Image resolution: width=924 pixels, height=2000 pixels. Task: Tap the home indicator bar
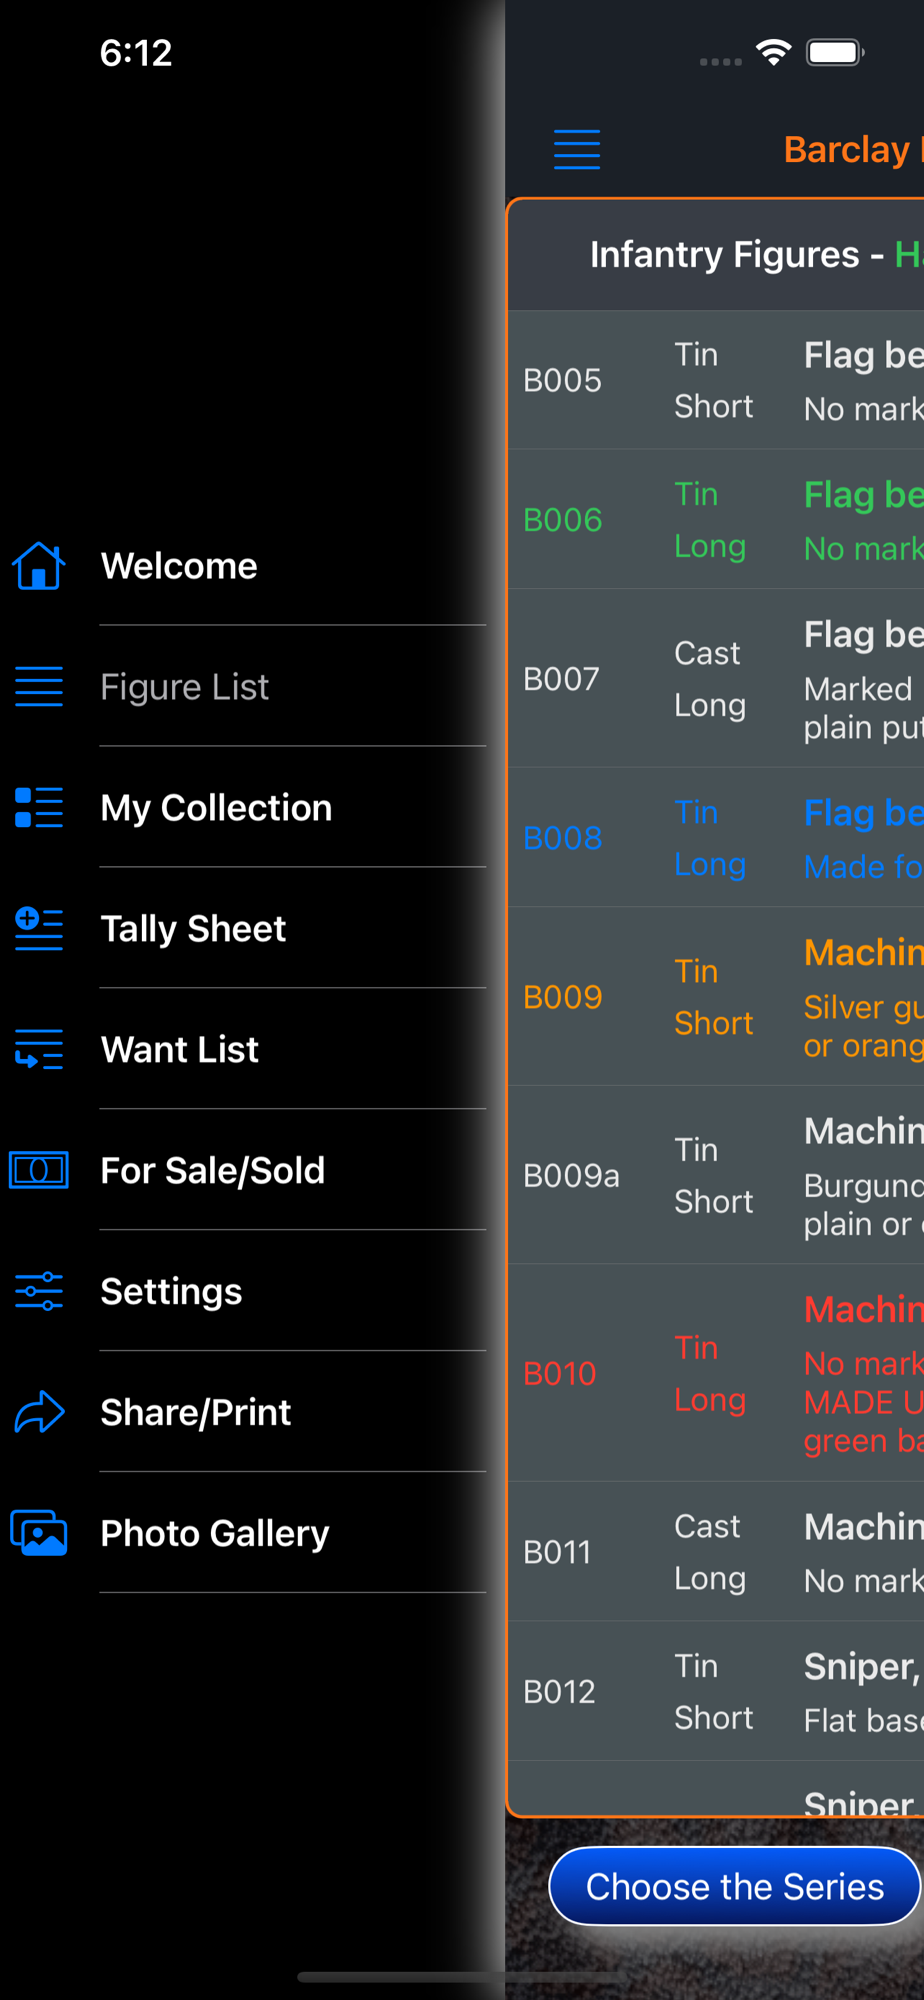462,1977
